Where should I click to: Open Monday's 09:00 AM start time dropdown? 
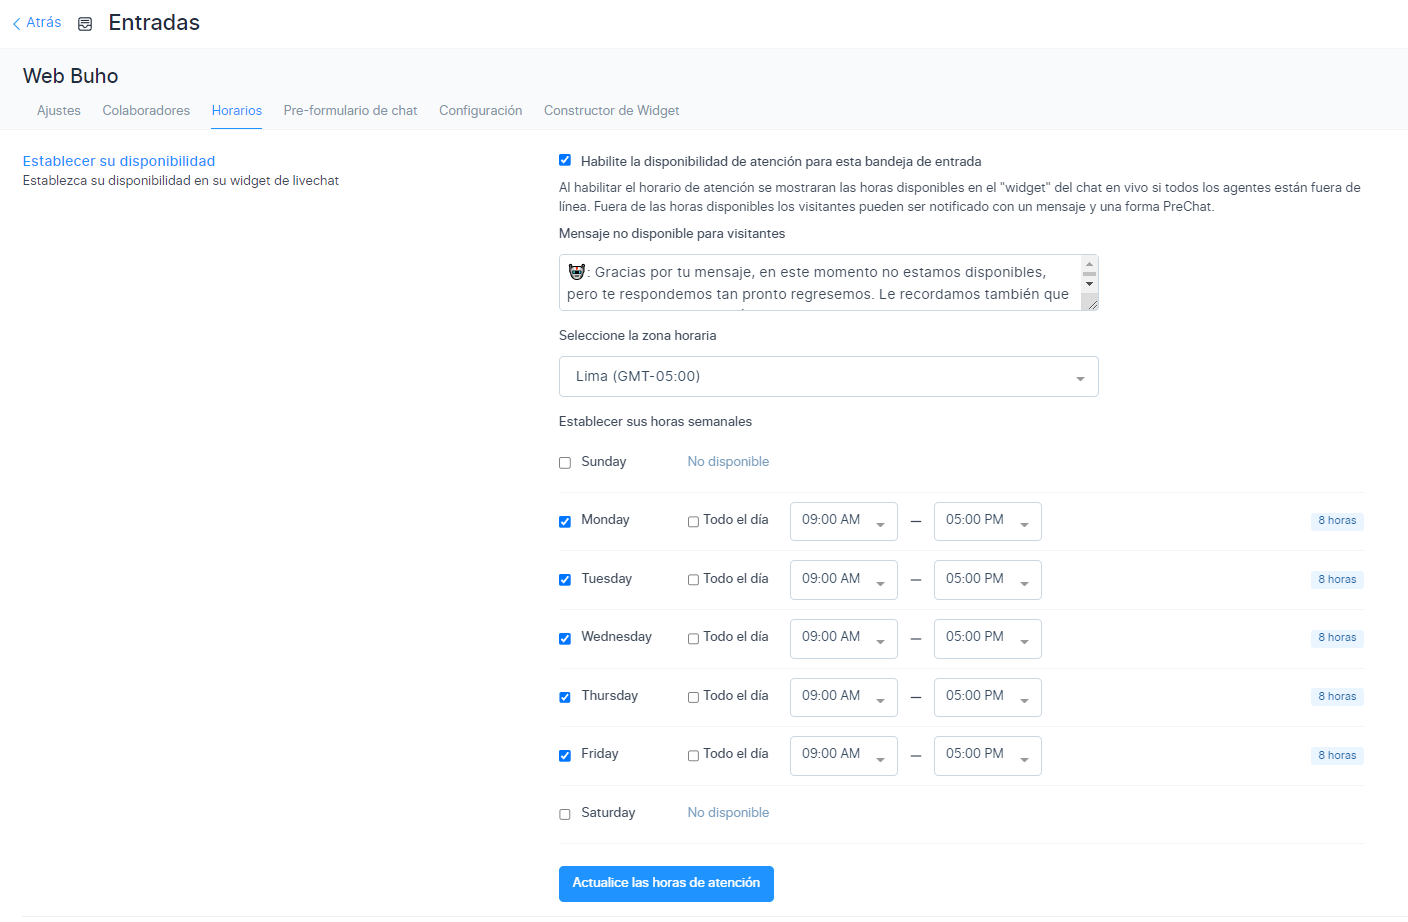point(843,521)
